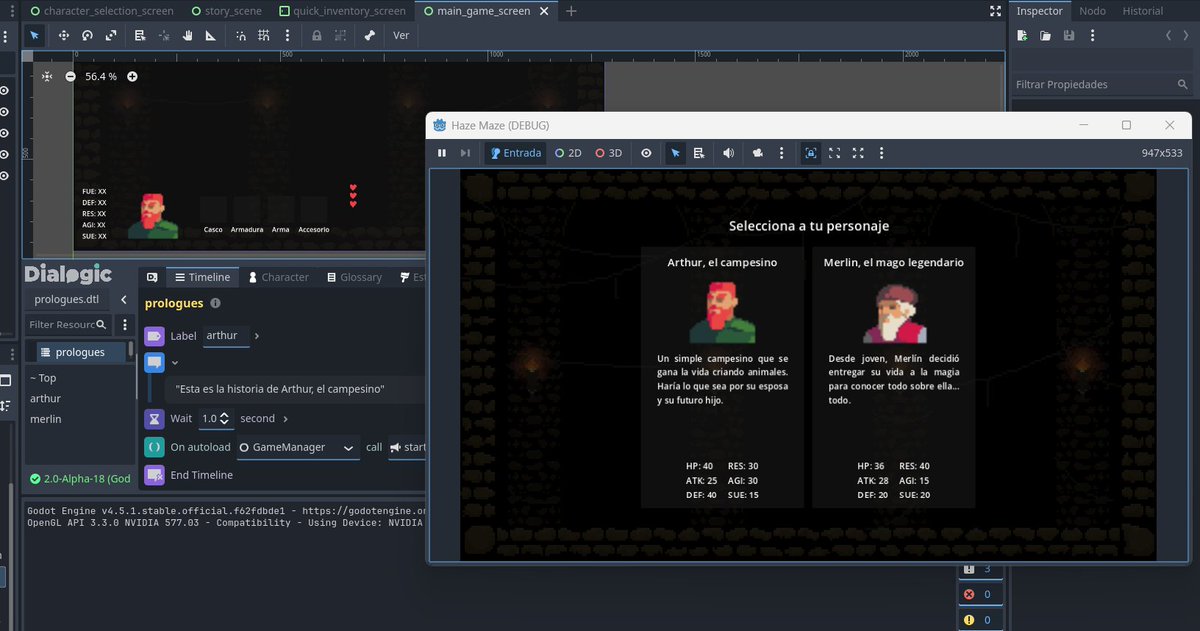Switch to the Dialogic Character tab
The height and width of the screenshot is (631, 1200).
point(279,277)
